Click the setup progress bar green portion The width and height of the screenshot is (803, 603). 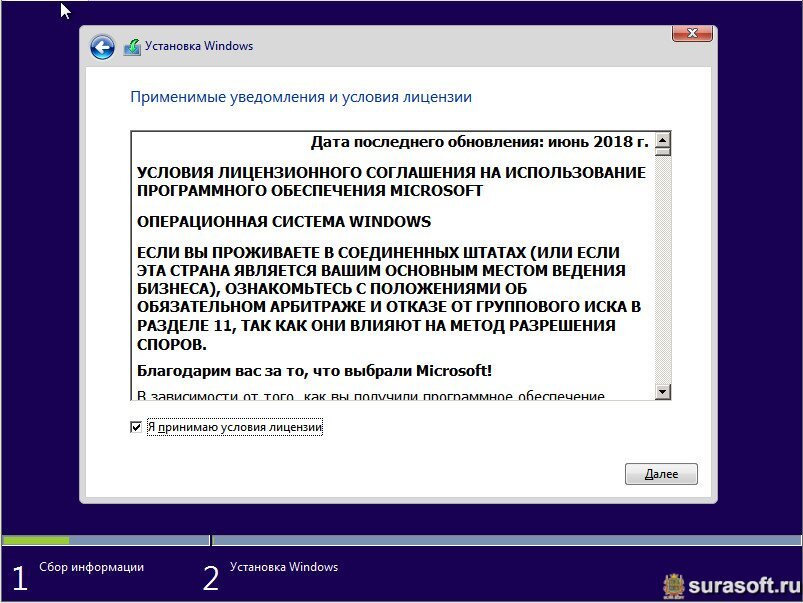pyautogui.click(x=36, y=540)
